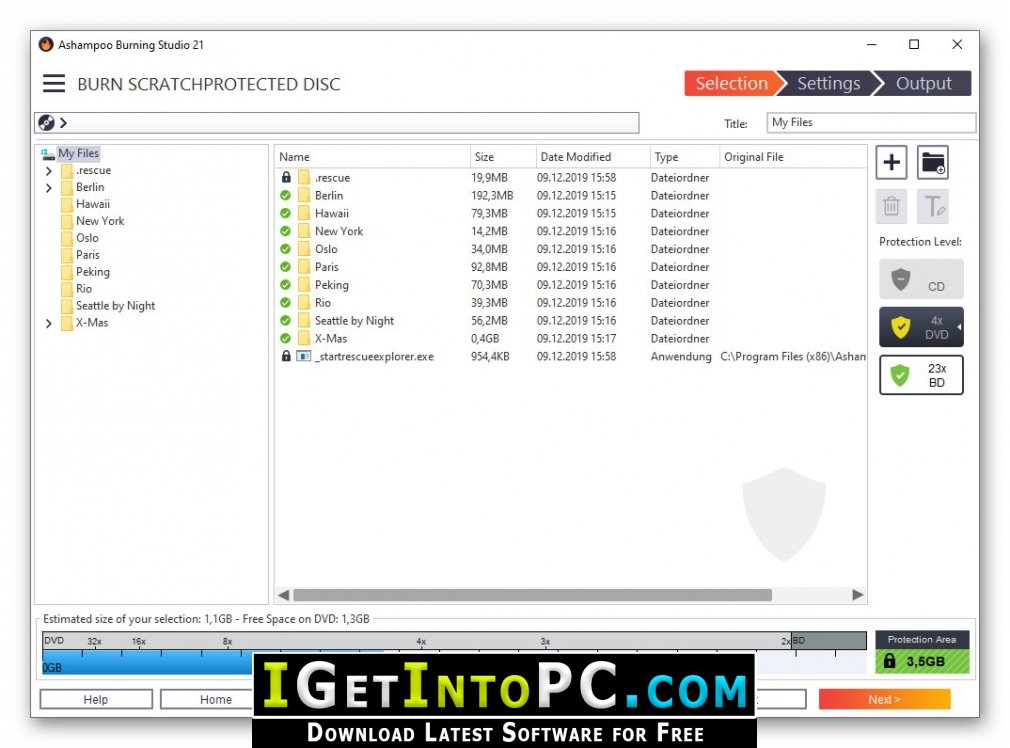1010x748 pixels.
Task: Select the X-Mas row in file list
Action: click(x=571, y=338)
